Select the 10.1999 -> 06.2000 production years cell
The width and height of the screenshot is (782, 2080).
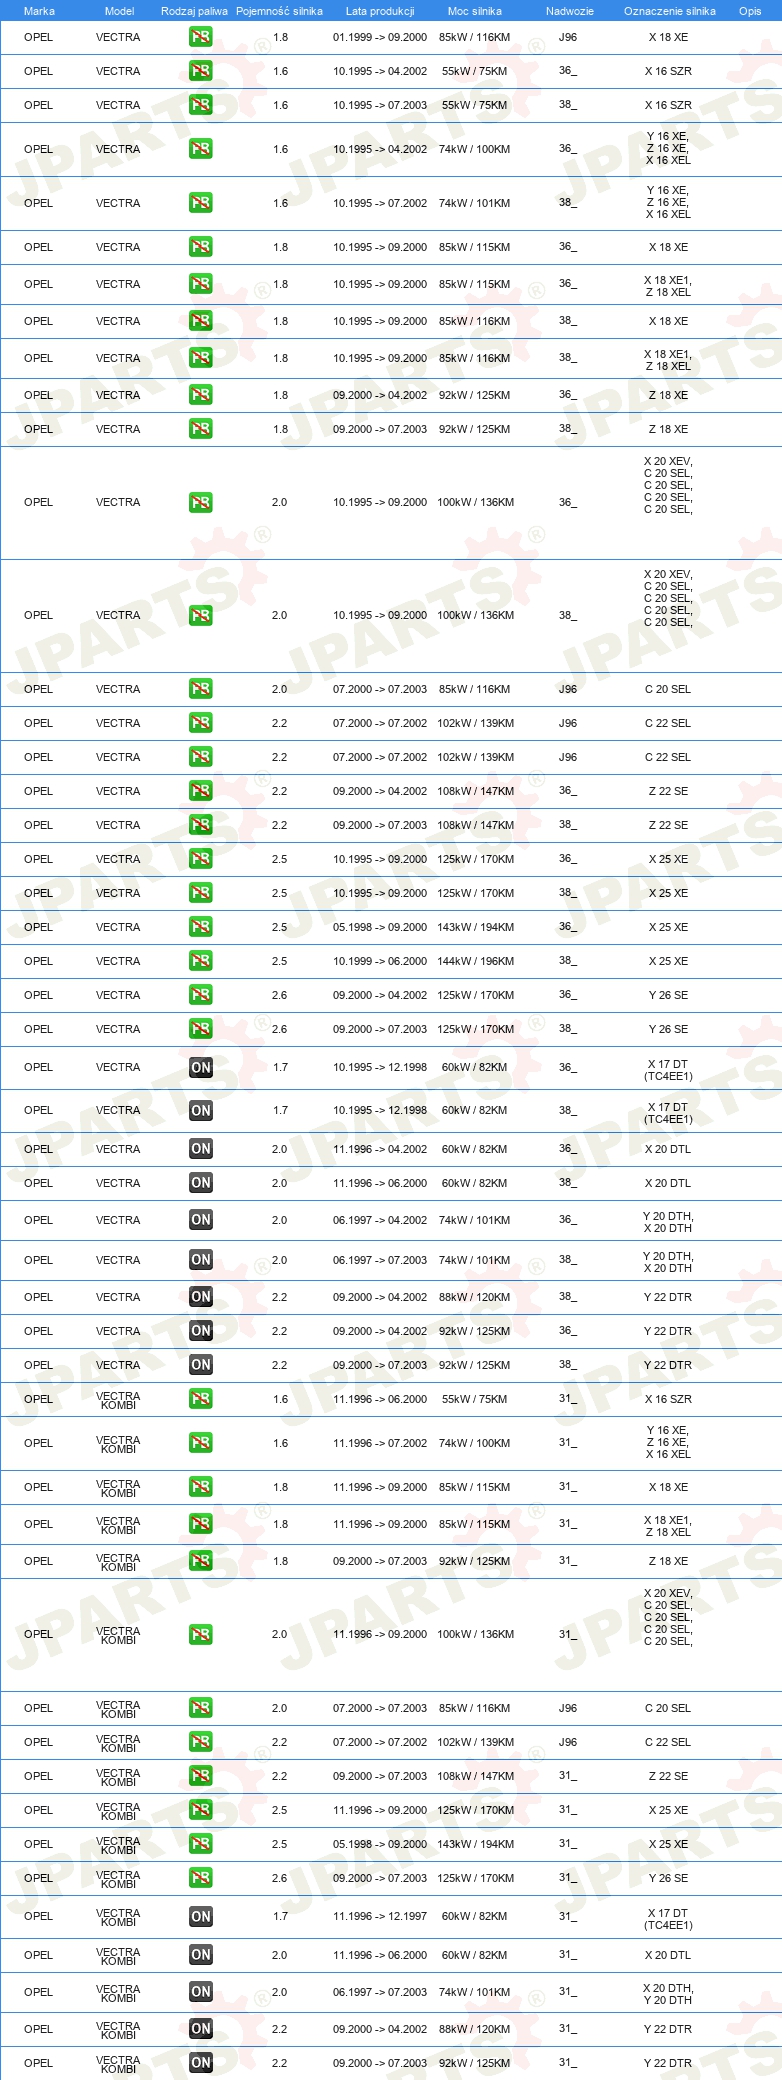pos(380,961)
